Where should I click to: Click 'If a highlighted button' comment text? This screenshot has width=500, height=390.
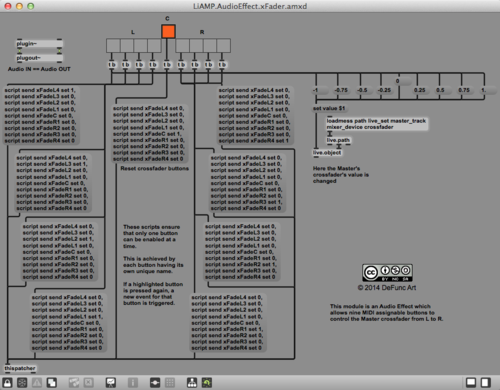pos(153,293)
